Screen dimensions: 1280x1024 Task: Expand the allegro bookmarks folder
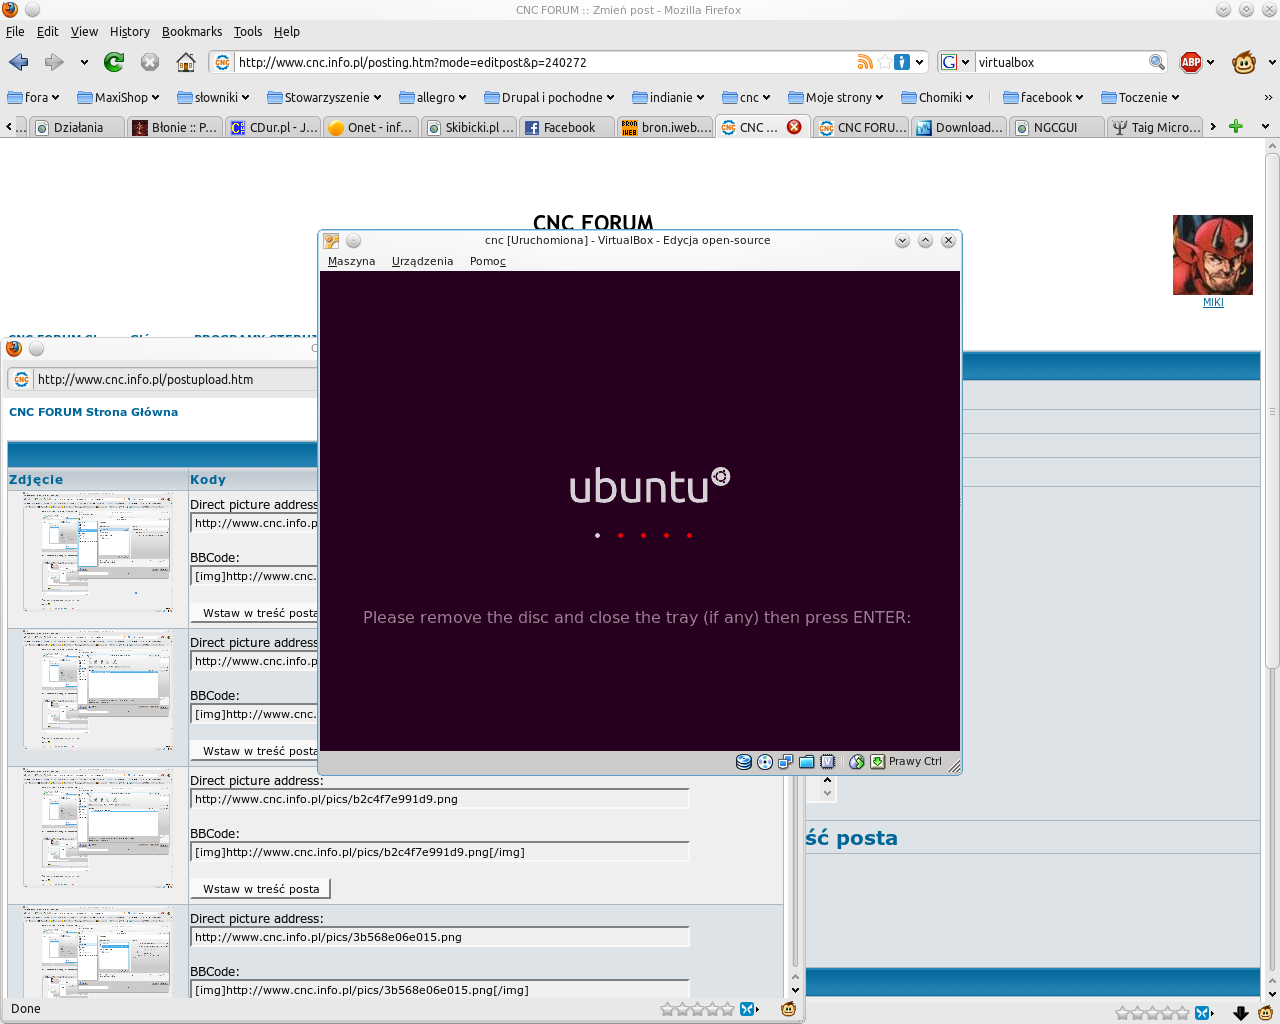(x=433, y=97)
